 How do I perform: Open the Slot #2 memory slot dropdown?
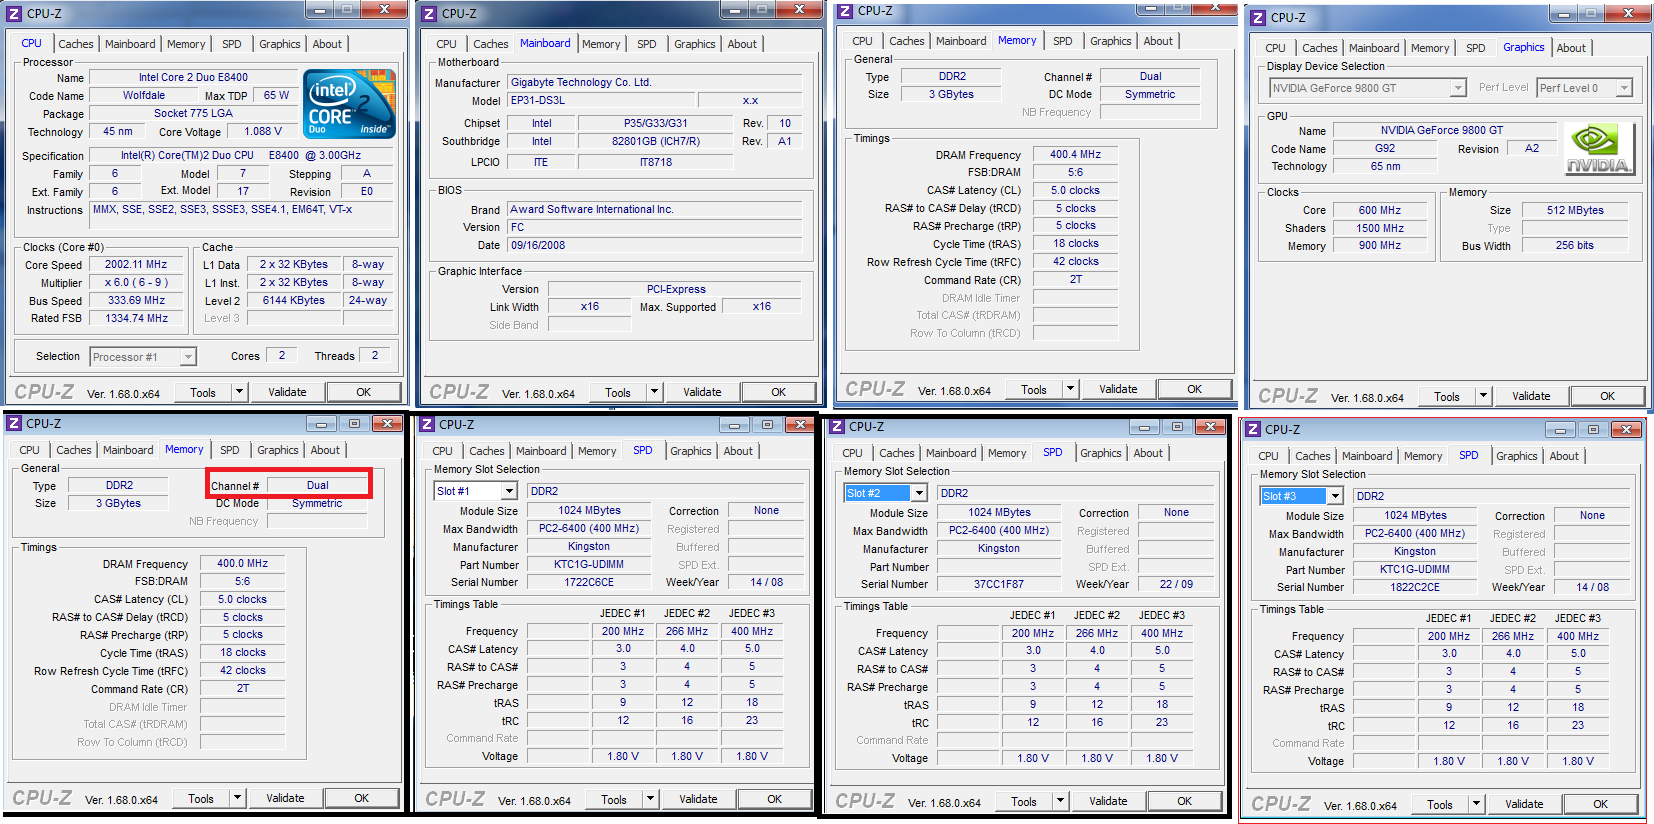click(x=919, y=493)
